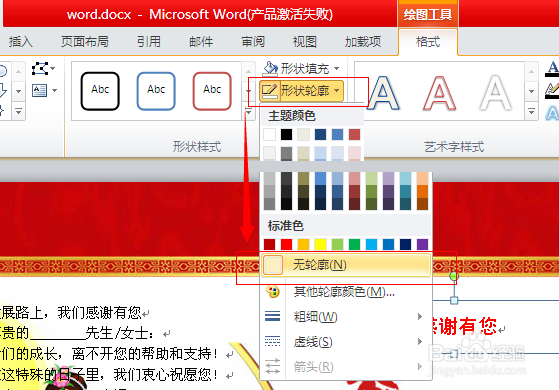Expand the Text Box dropdown arrow
Image resolution: width=559 pixels, height=390 pixels.
54,91
